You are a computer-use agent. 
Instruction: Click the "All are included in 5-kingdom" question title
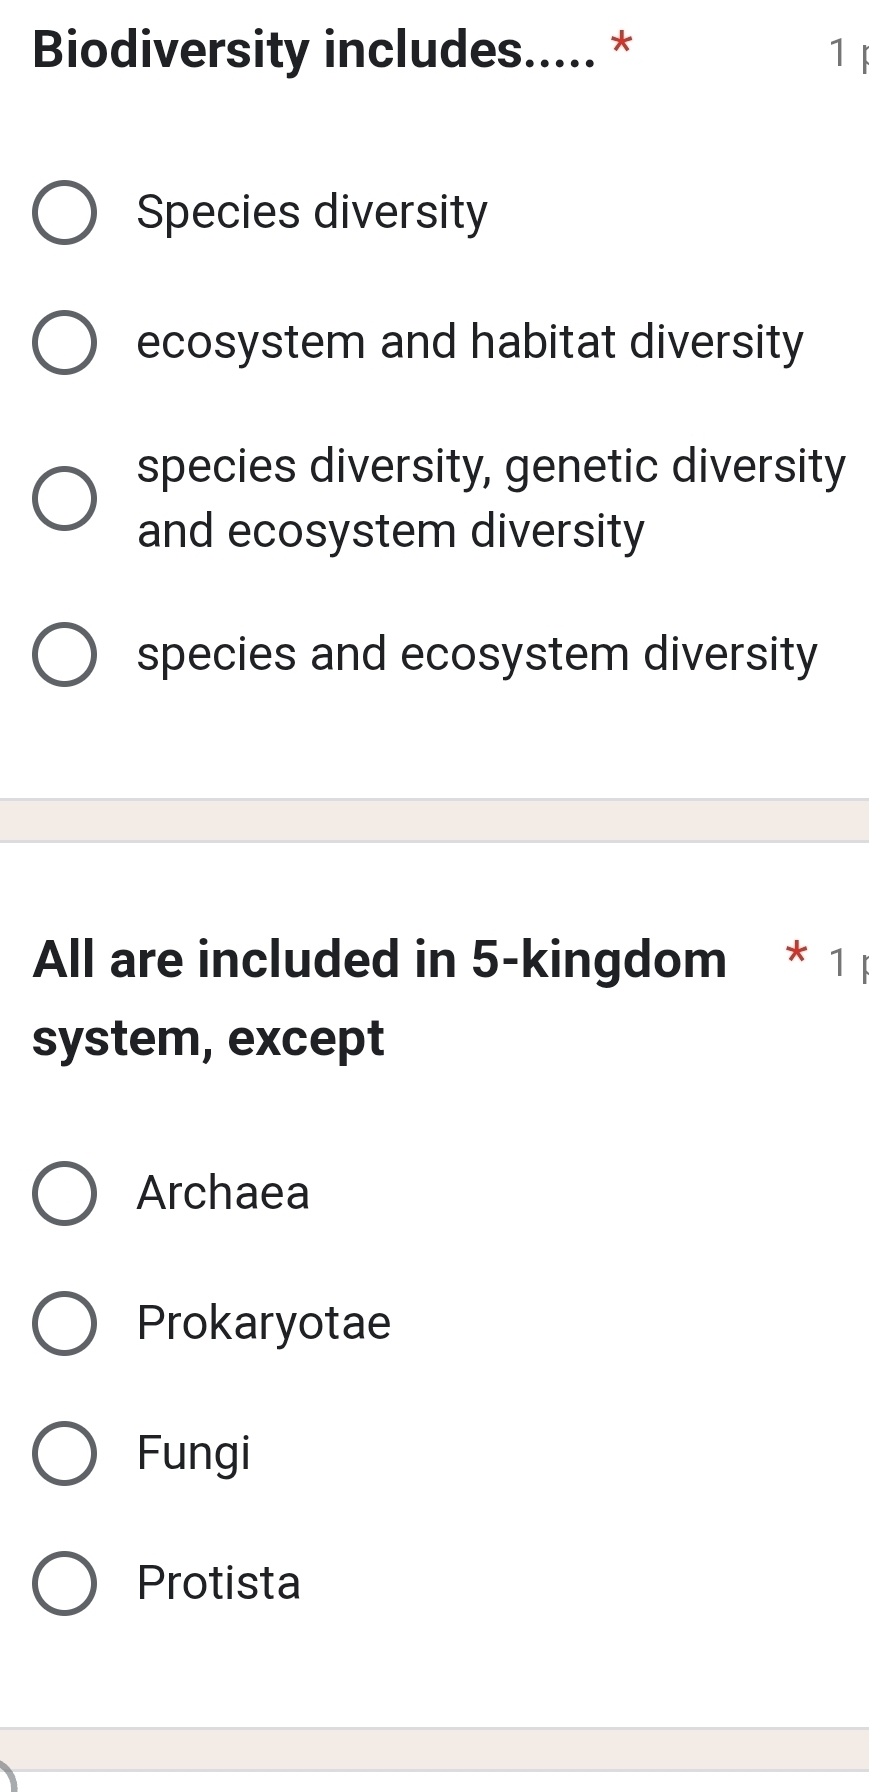380,960
